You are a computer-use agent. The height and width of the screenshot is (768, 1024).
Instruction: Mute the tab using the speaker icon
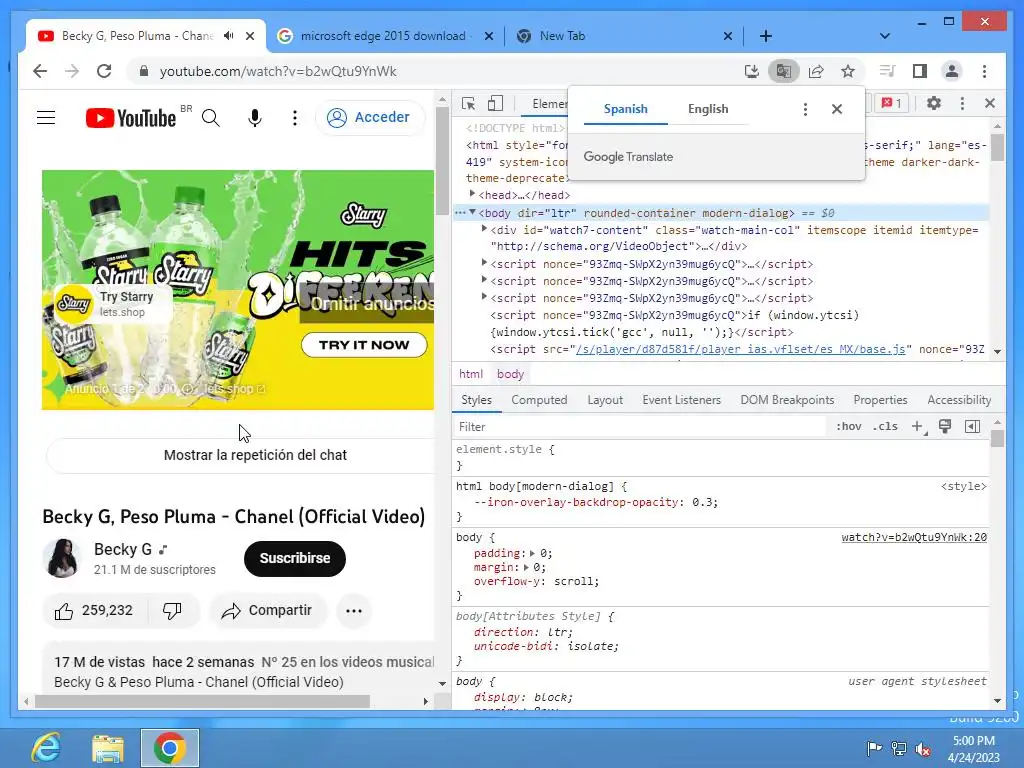pyautogui.click(x=229, y=36)
